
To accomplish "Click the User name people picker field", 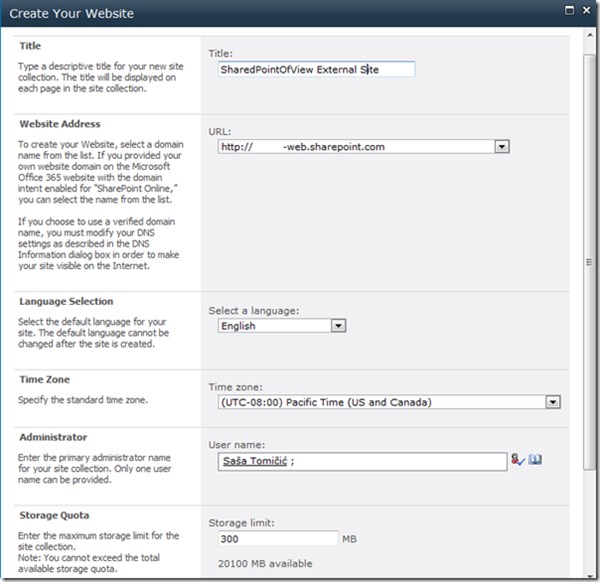I will coord(400,461).
